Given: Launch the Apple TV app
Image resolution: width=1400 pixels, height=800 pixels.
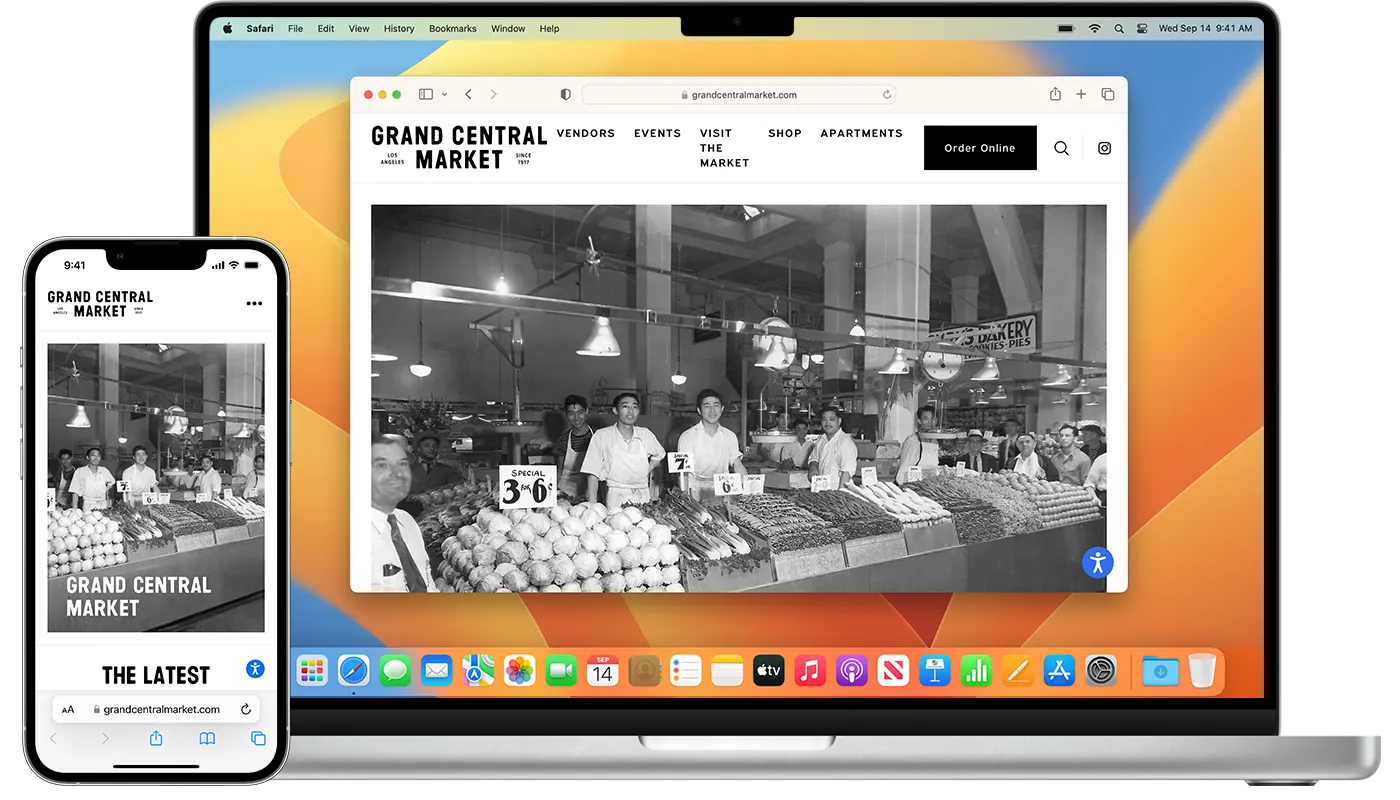Looking at the screenshot, I should [769, 671].
